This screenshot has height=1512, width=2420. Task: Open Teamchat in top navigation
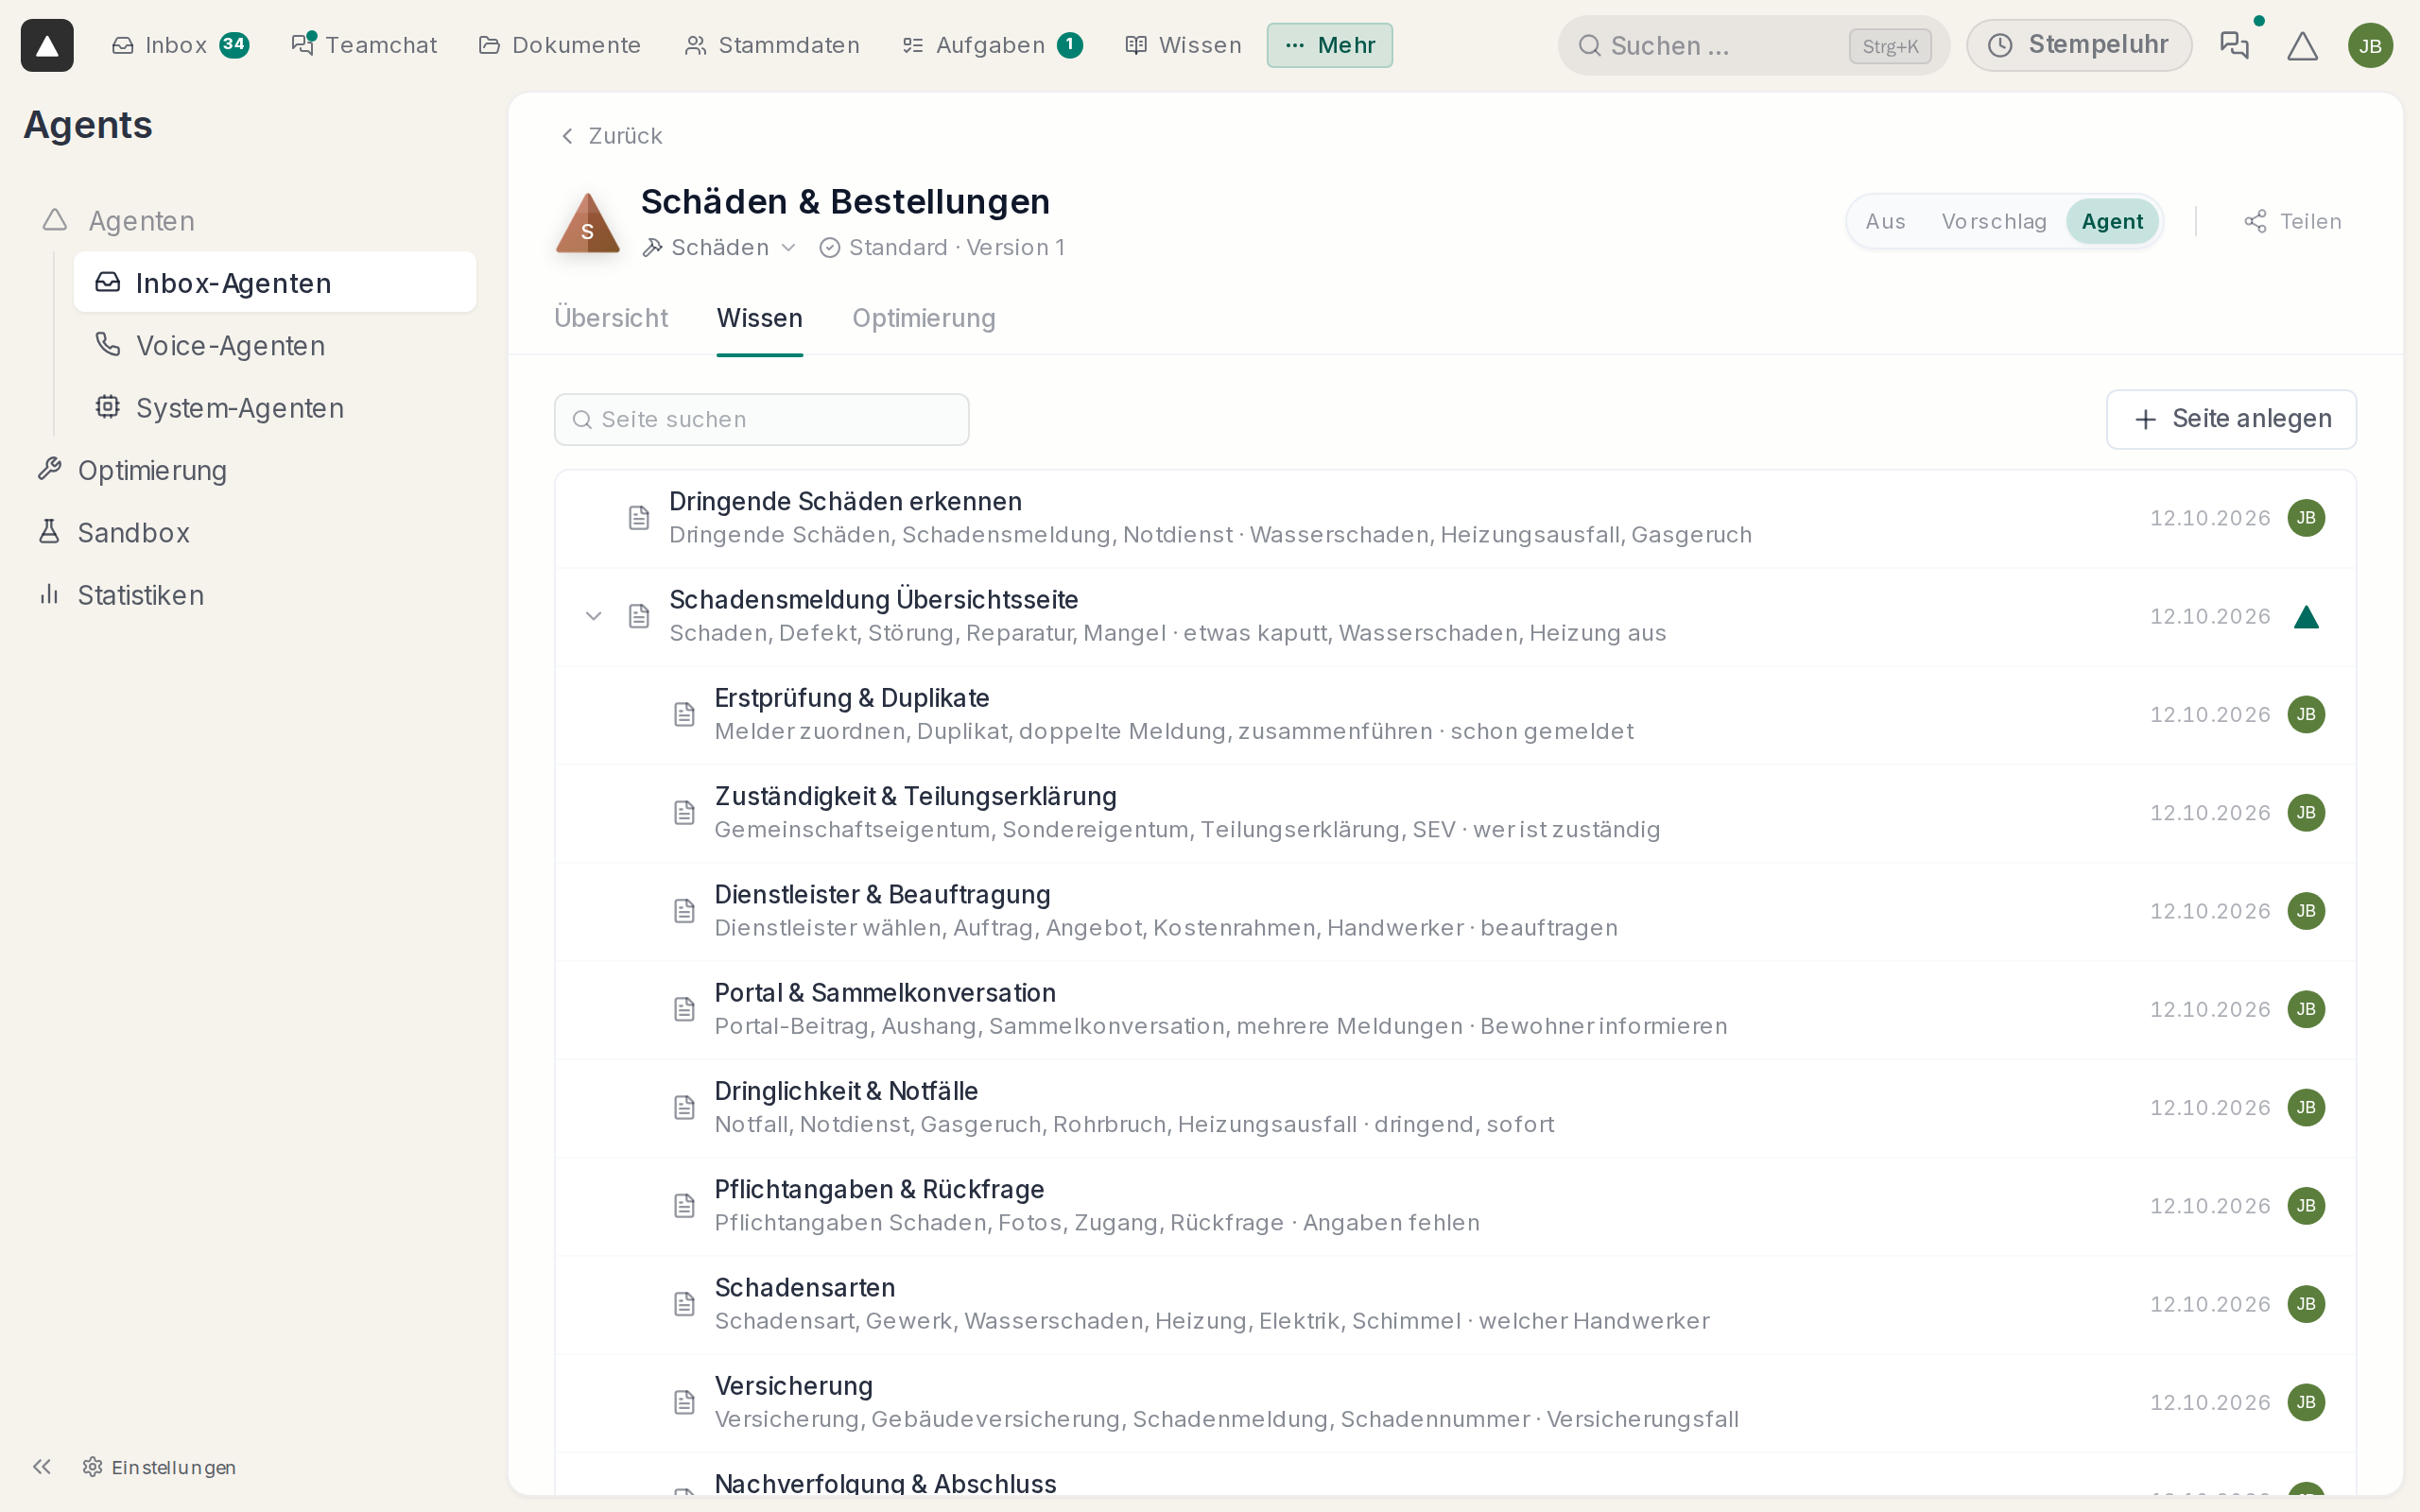364,45
